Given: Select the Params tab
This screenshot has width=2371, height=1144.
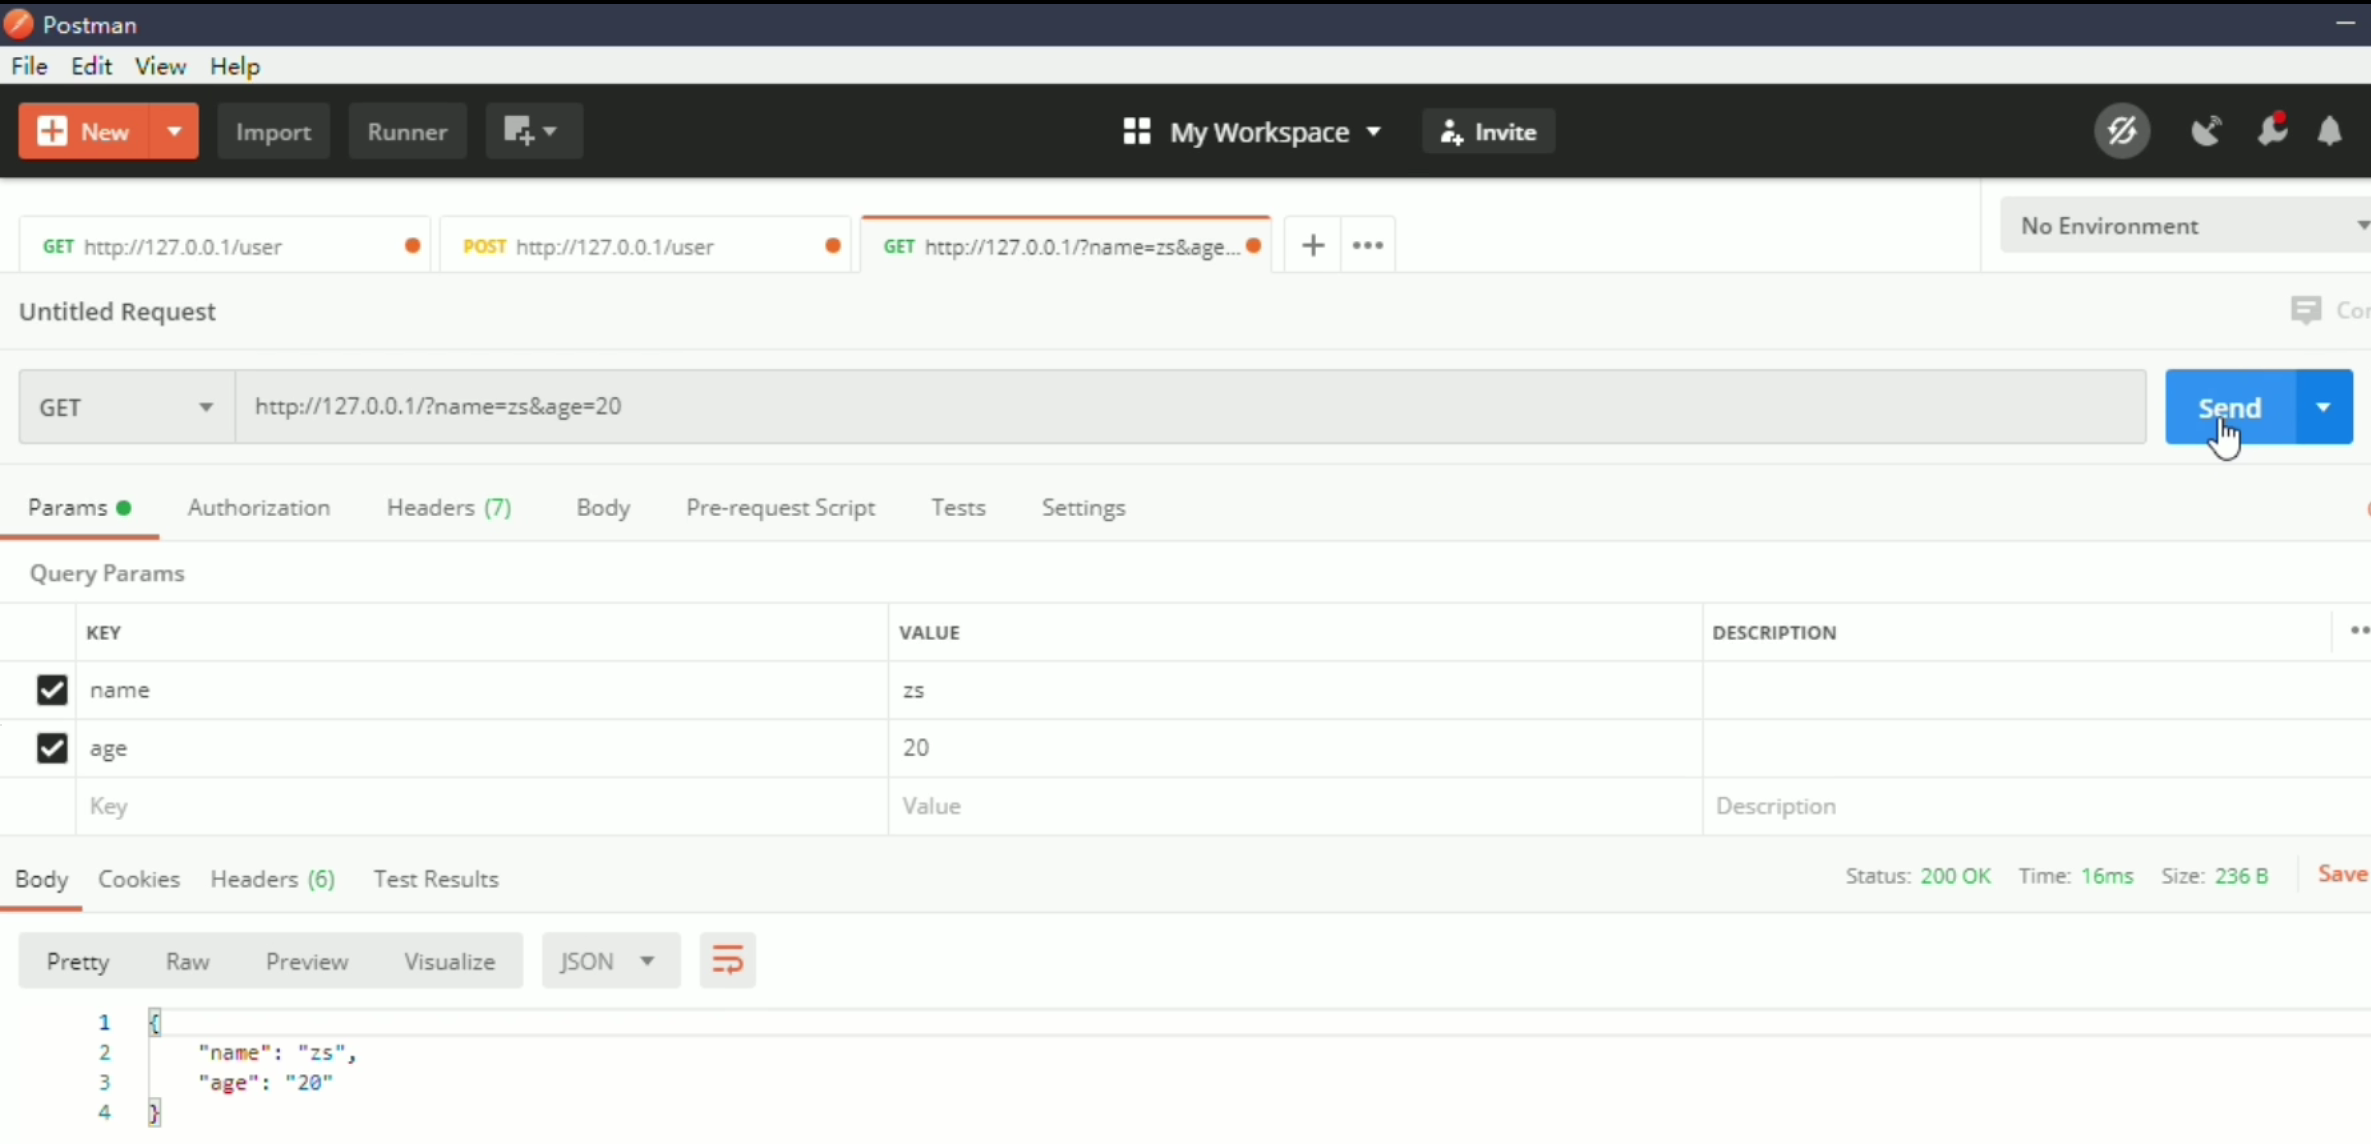Looking at the screenshot, I should [x=79, y=508].
